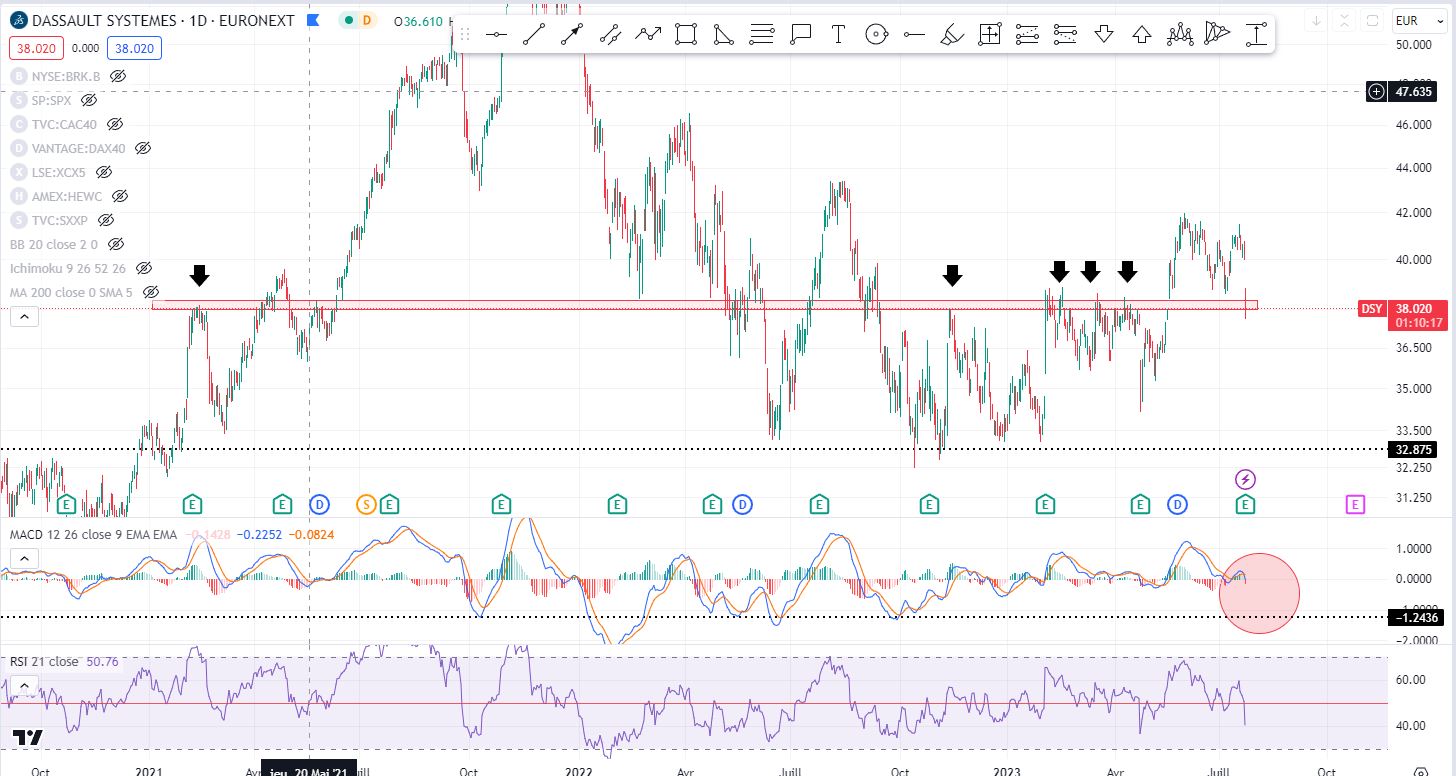The image size is (1456, 776).
Task: Click the MACD 12 26 indicator label
Action: [92, 535]
